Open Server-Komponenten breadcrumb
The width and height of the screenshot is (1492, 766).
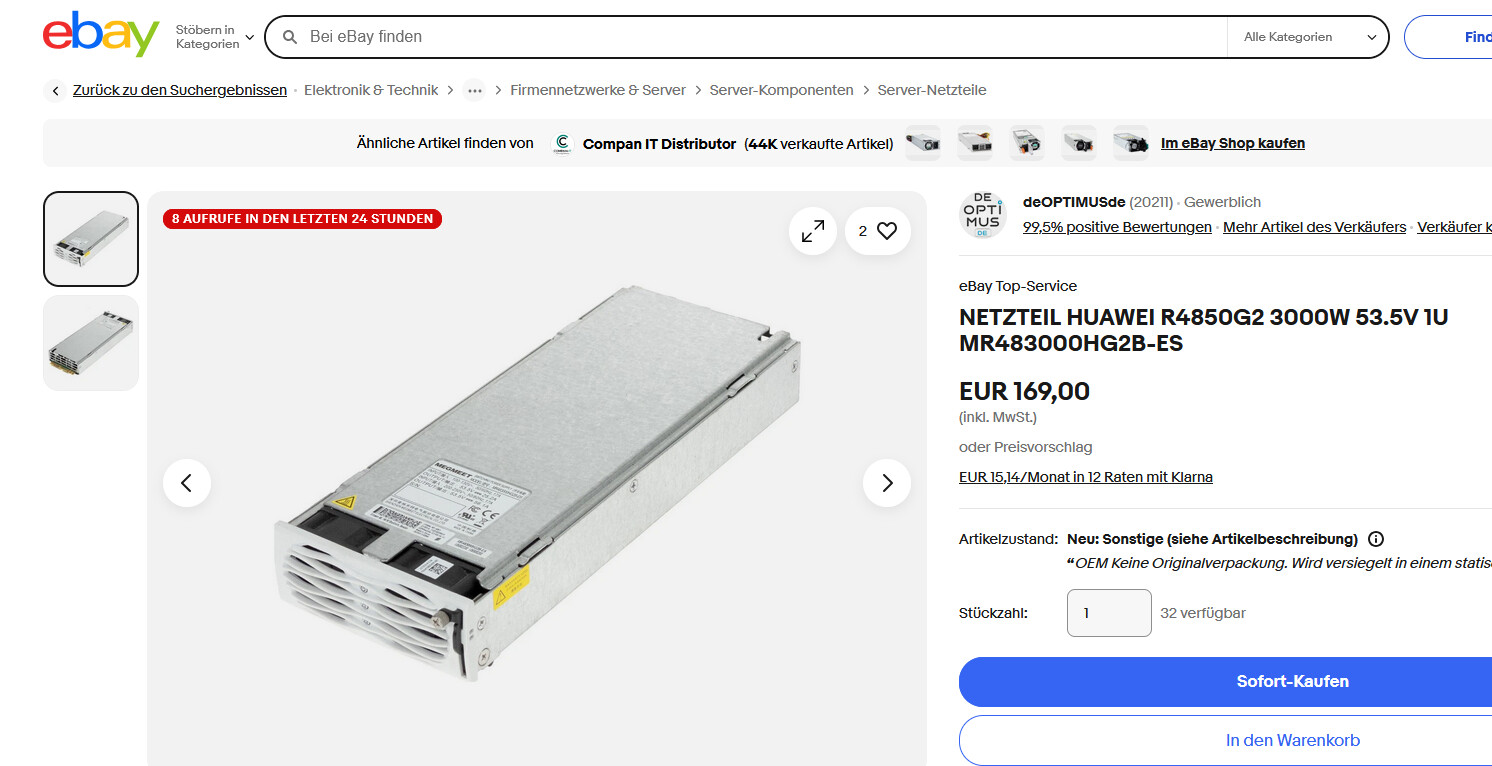tap(782, 90)
